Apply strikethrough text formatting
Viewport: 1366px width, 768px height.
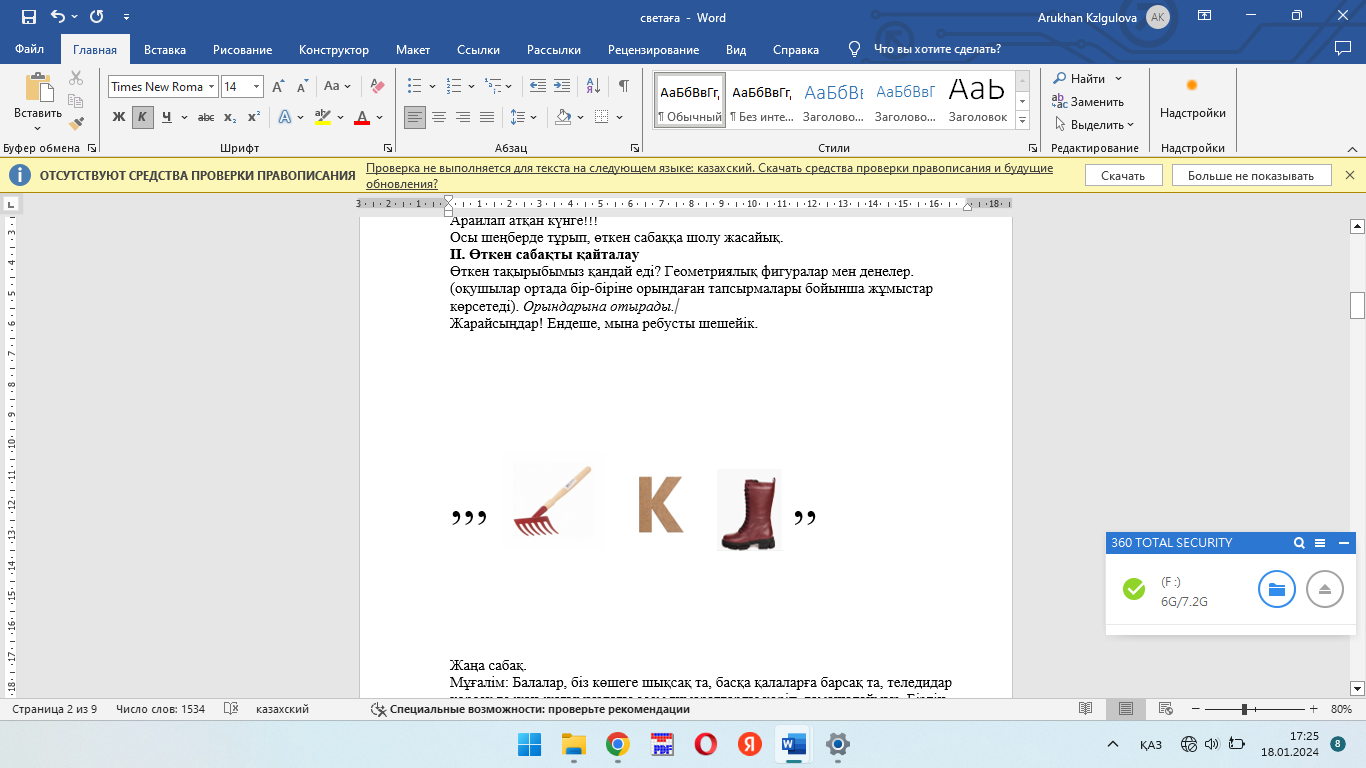pos(206,117)
